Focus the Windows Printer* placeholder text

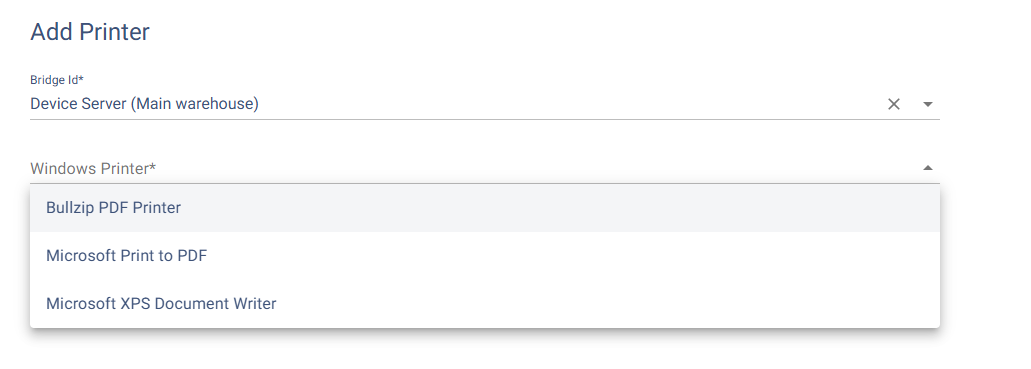click(x=93, y=168)
